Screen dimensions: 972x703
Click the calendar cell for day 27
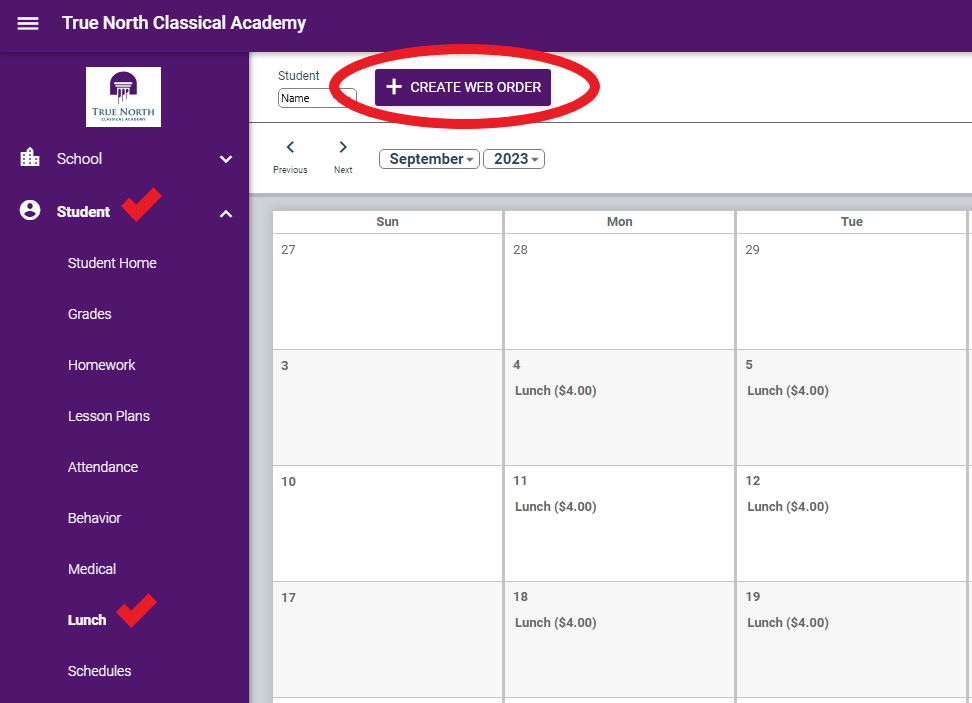[x=387, y=291]
